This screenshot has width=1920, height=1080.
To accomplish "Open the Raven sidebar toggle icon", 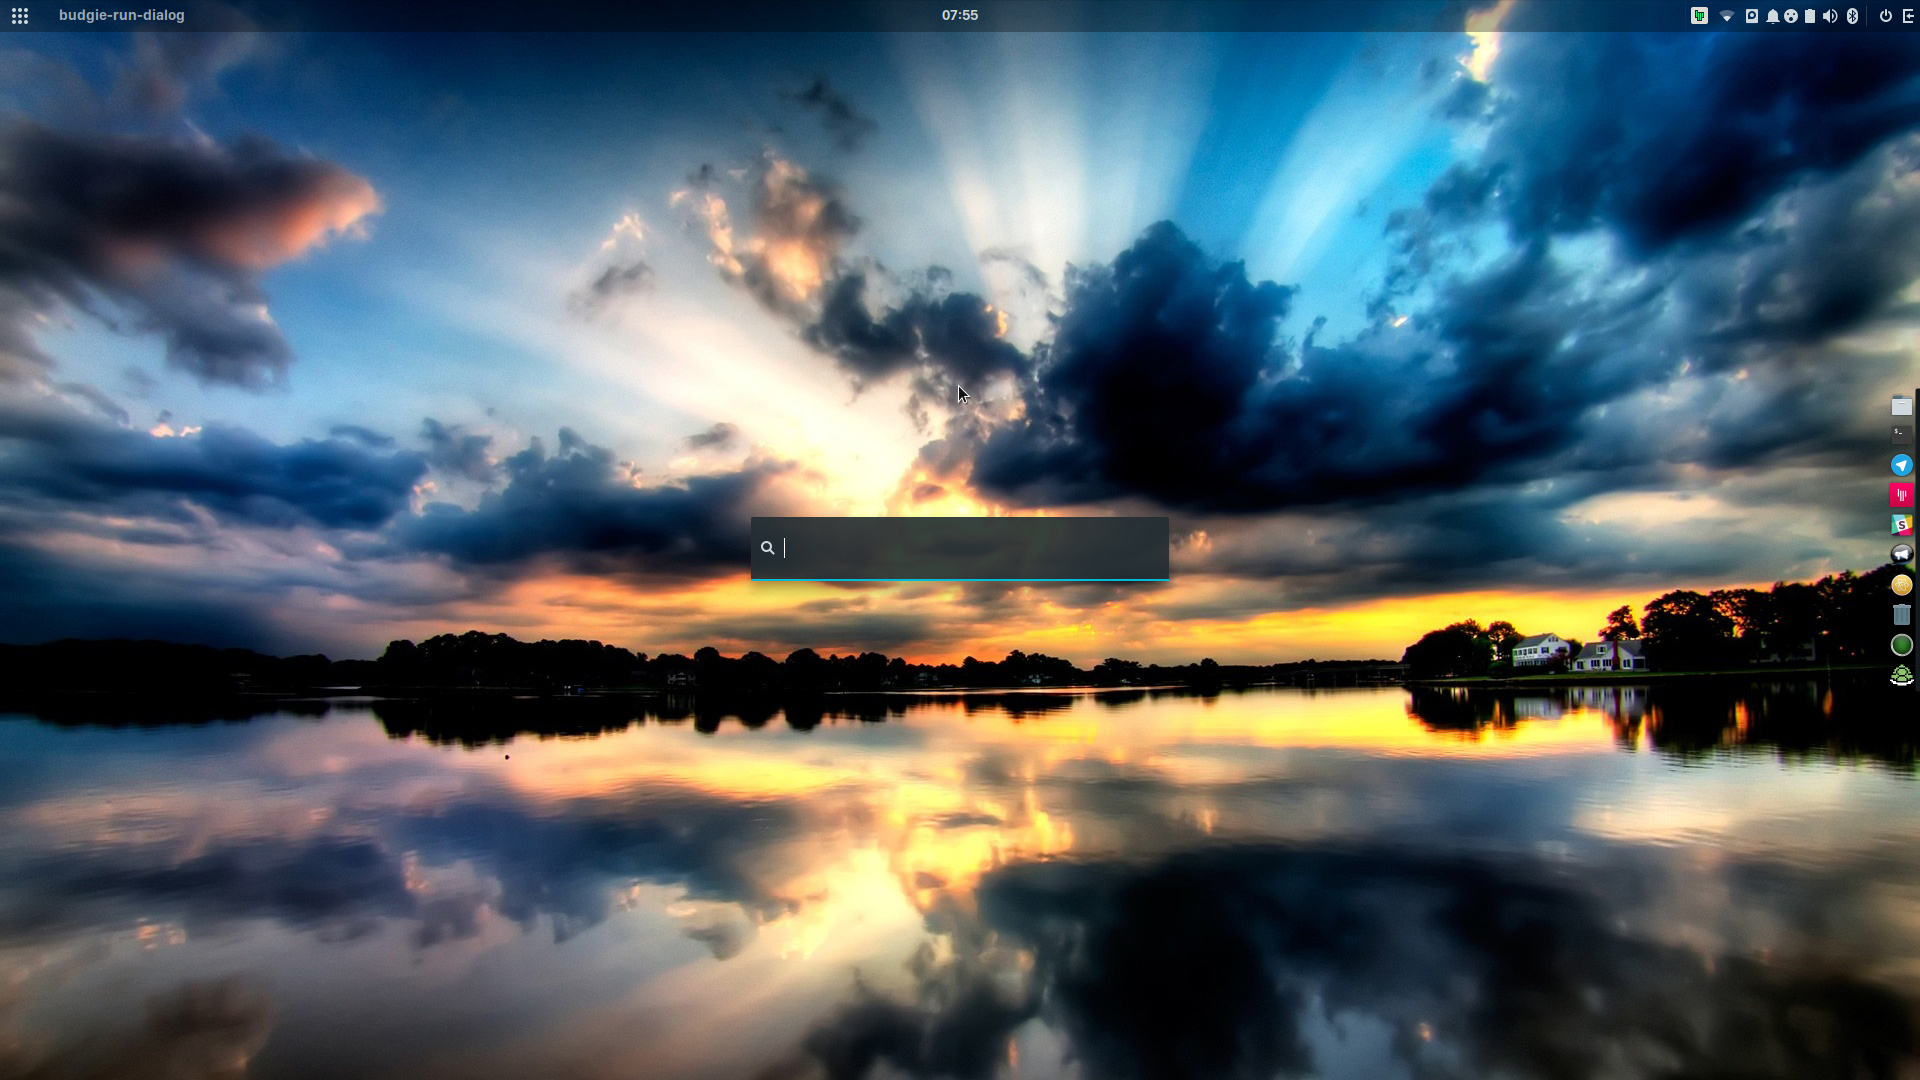I will pos(1907,16).
